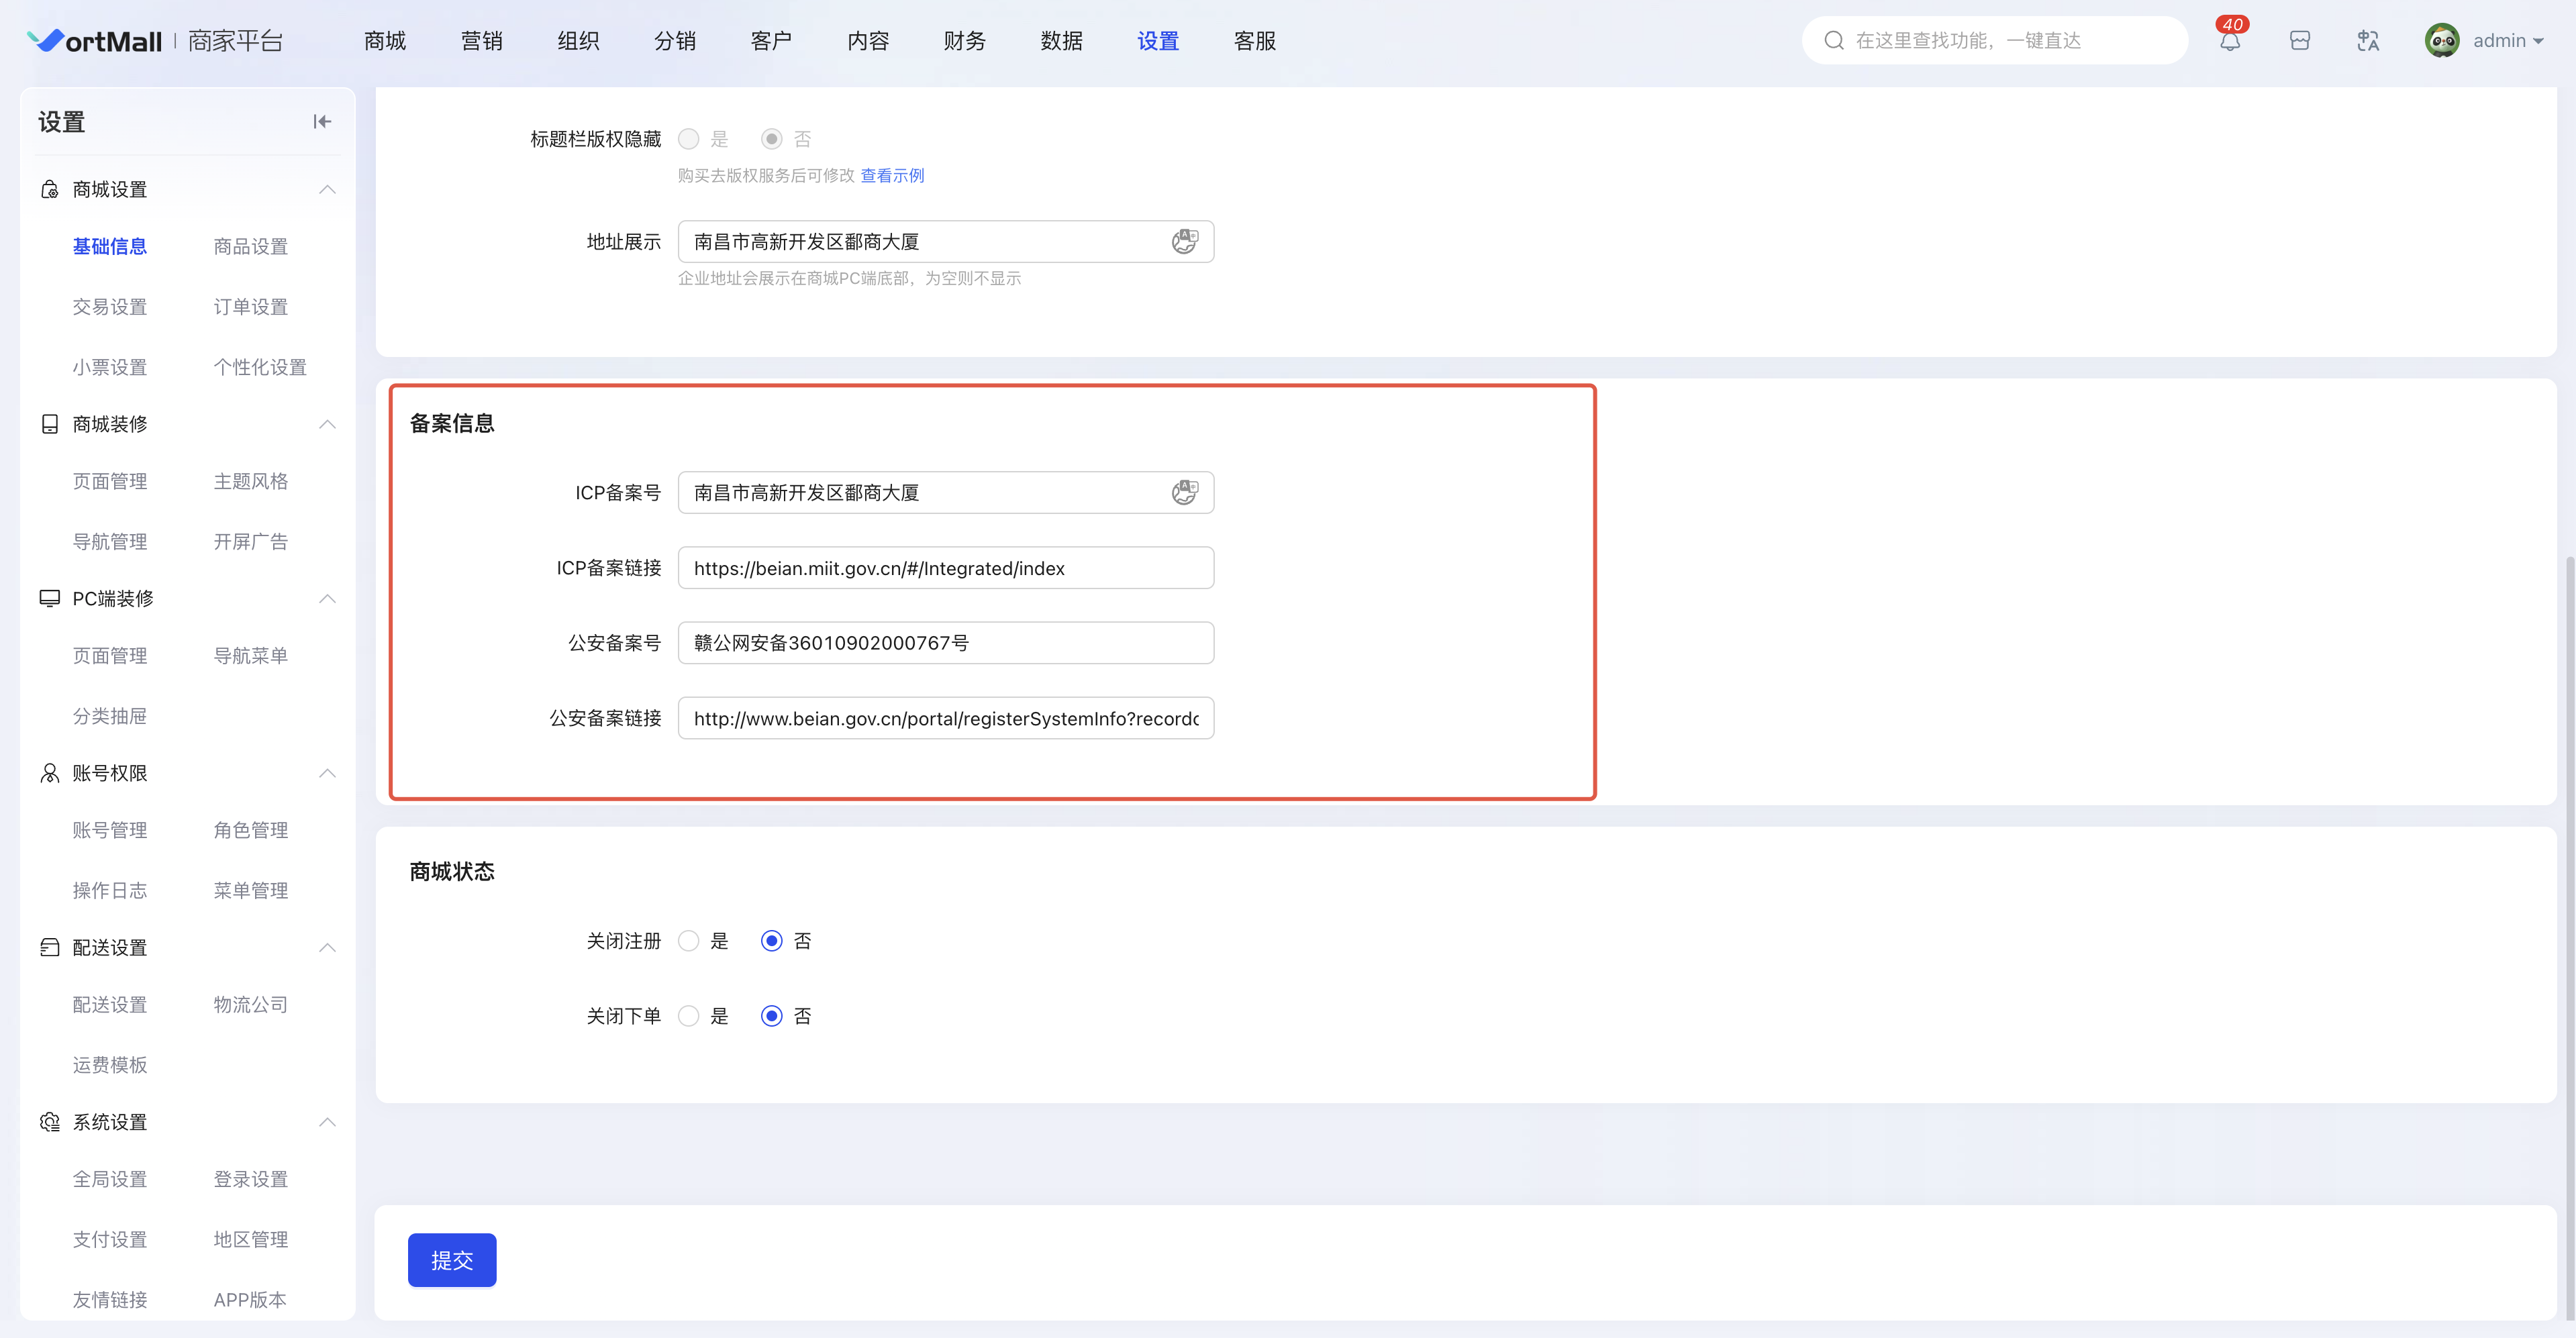Collapse the 账号权限 sidebar group
2576x1338 pixels.
click(327, 773)
